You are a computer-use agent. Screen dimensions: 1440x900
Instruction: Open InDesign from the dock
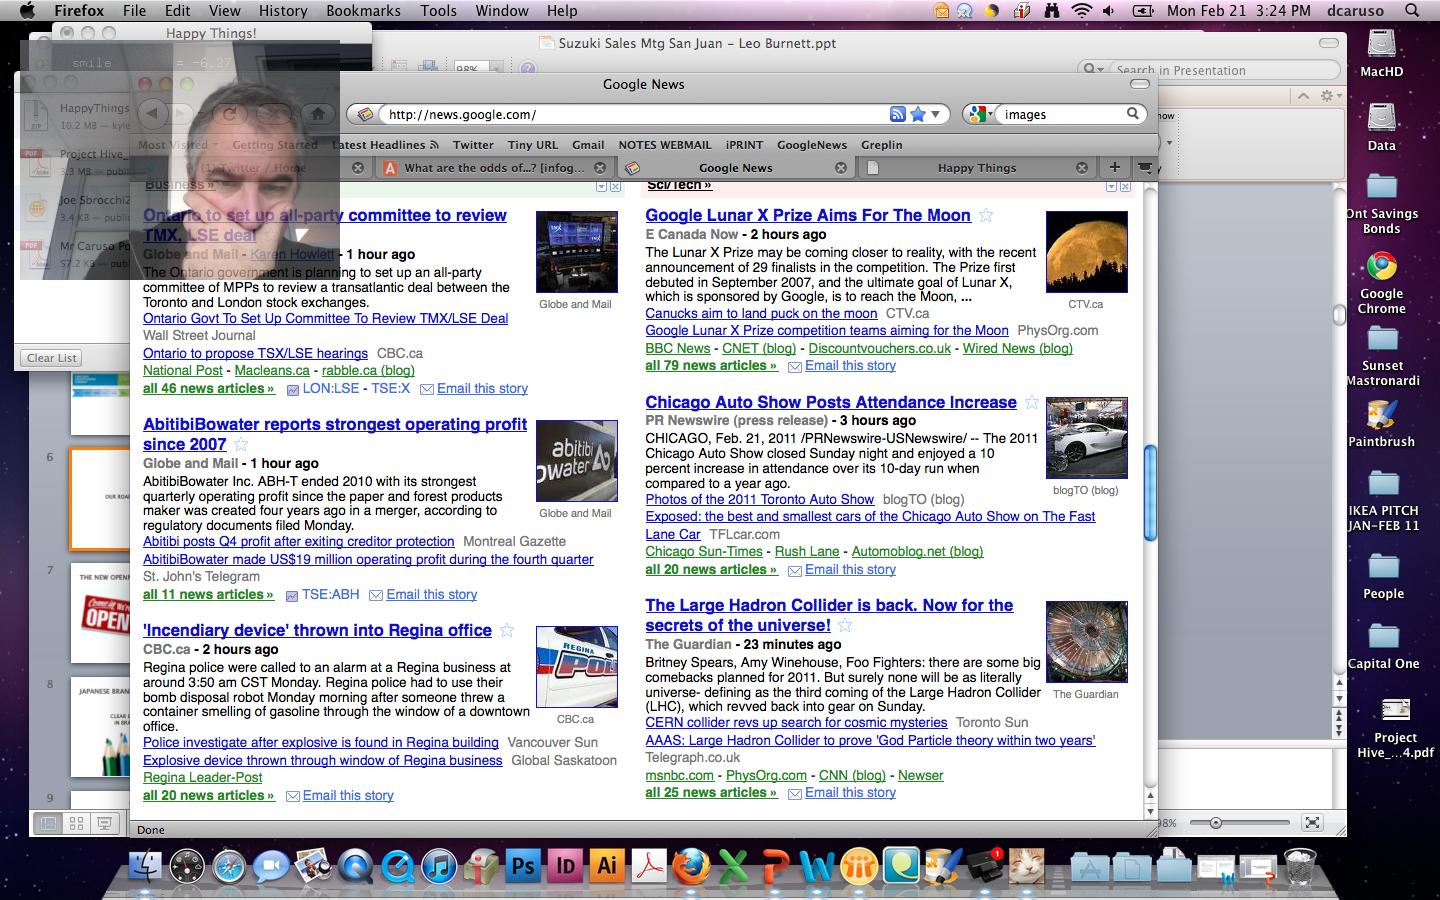click(565, 866)
